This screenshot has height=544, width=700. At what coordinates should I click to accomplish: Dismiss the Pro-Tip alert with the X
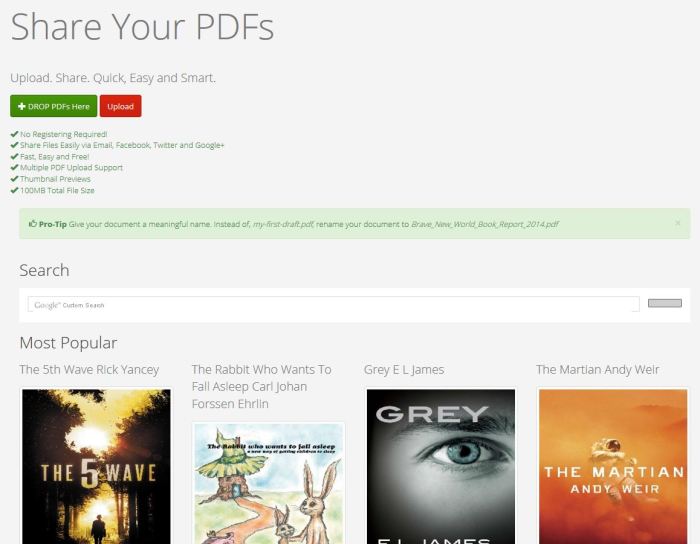click(x=677, y=223)
